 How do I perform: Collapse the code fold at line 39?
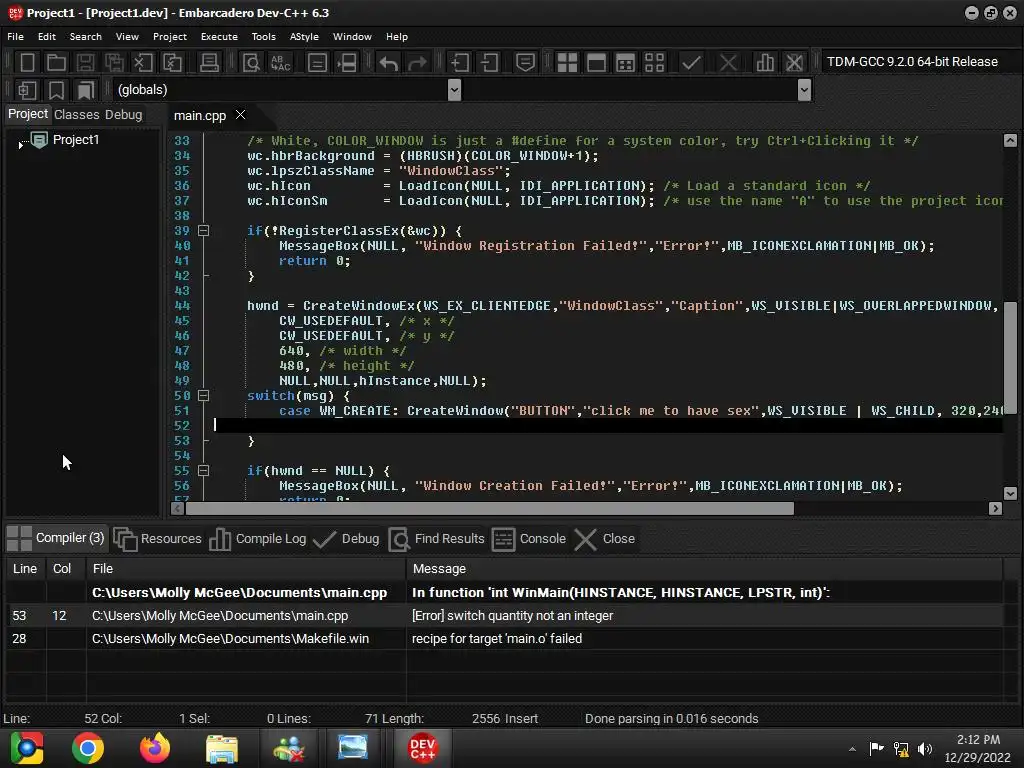(204, 231)
